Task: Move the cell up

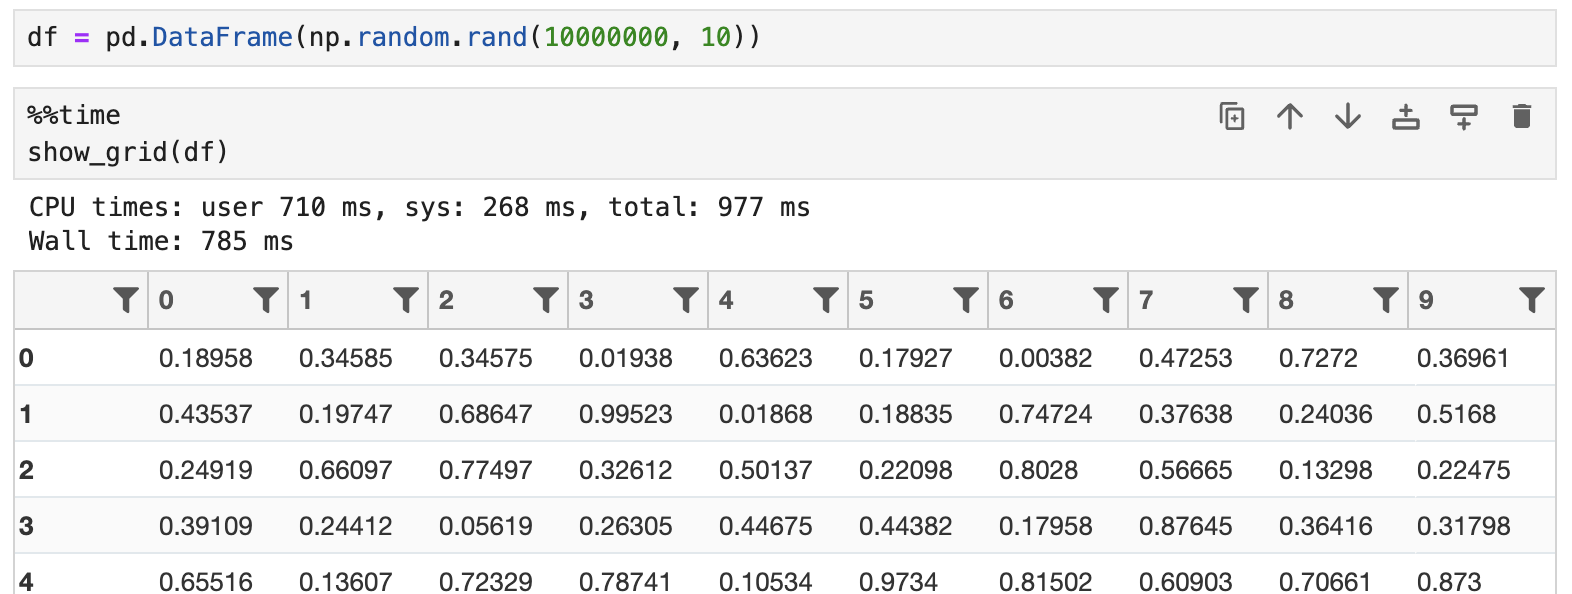Action: tap(1290, 117)
